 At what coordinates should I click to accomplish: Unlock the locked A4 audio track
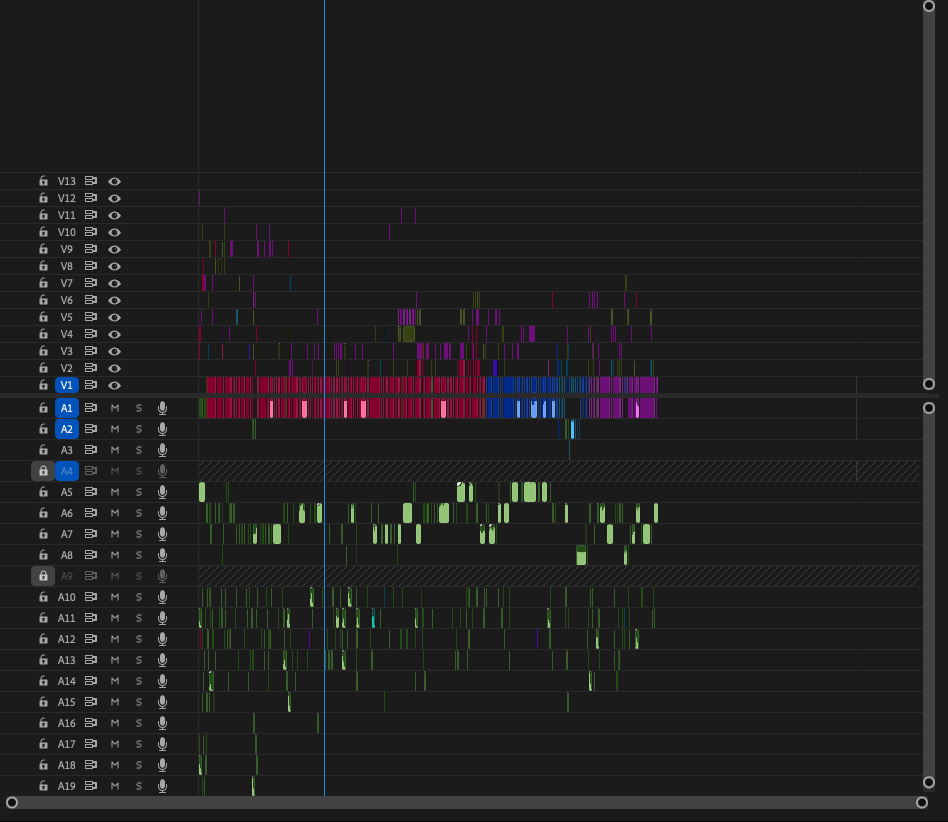(x=43, y=471)
